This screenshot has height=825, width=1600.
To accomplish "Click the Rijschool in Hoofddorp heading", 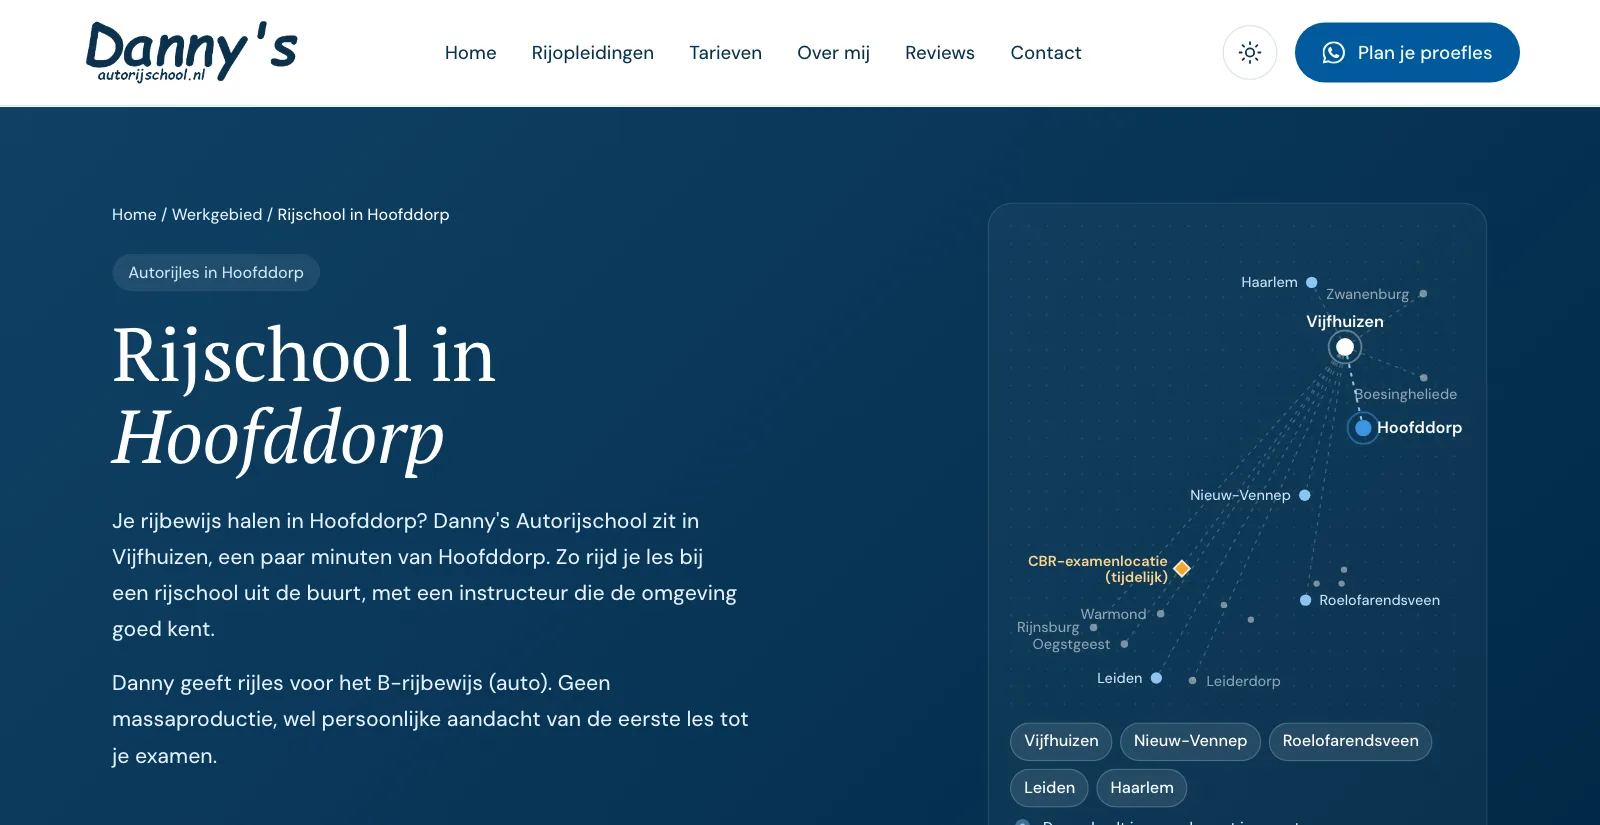I will coord(304,397).
